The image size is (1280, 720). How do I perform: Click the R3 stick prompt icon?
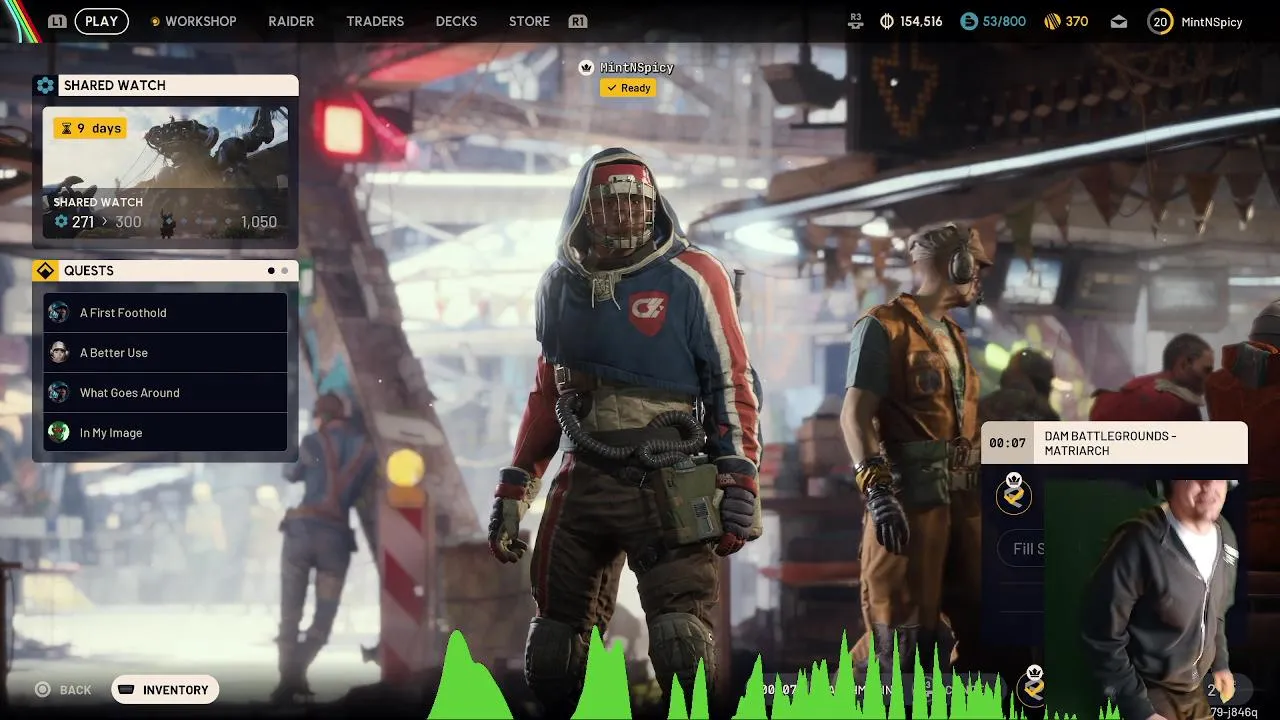[x=855, y=21]
